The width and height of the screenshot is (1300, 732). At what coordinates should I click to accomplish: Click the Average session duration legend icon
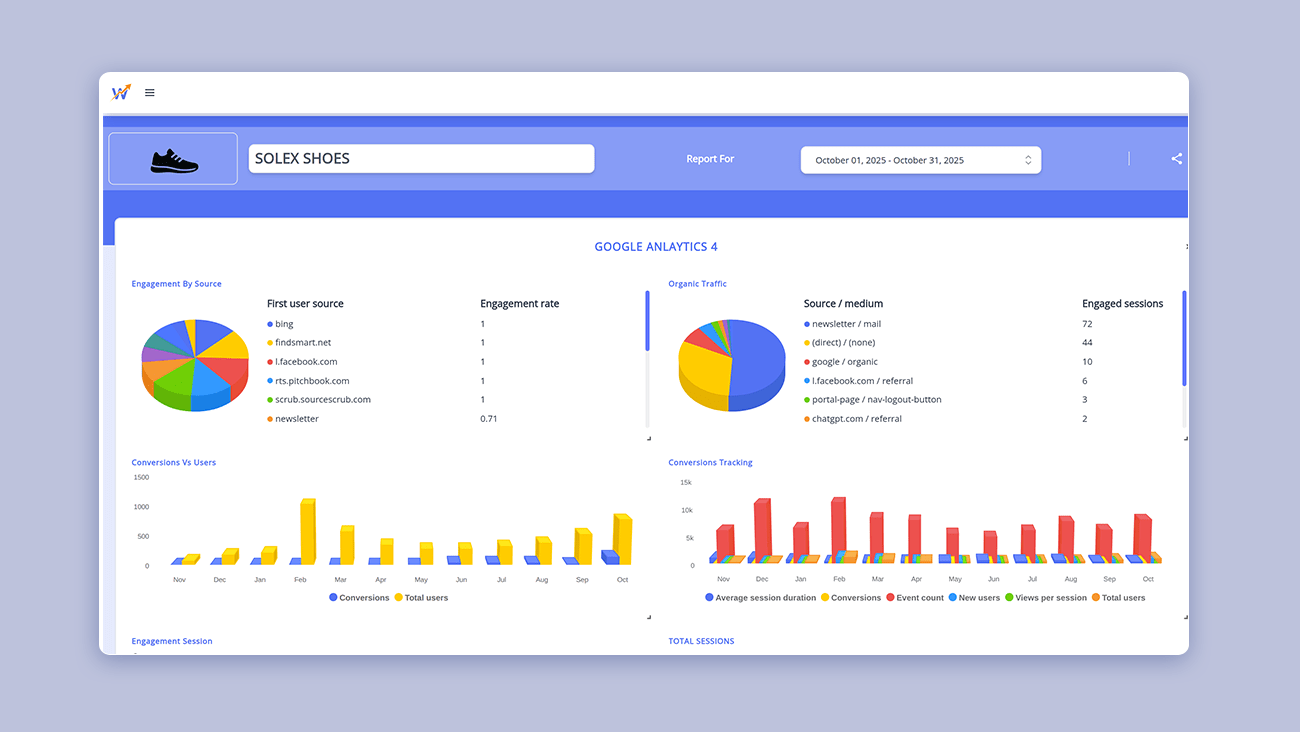point(711,597)
